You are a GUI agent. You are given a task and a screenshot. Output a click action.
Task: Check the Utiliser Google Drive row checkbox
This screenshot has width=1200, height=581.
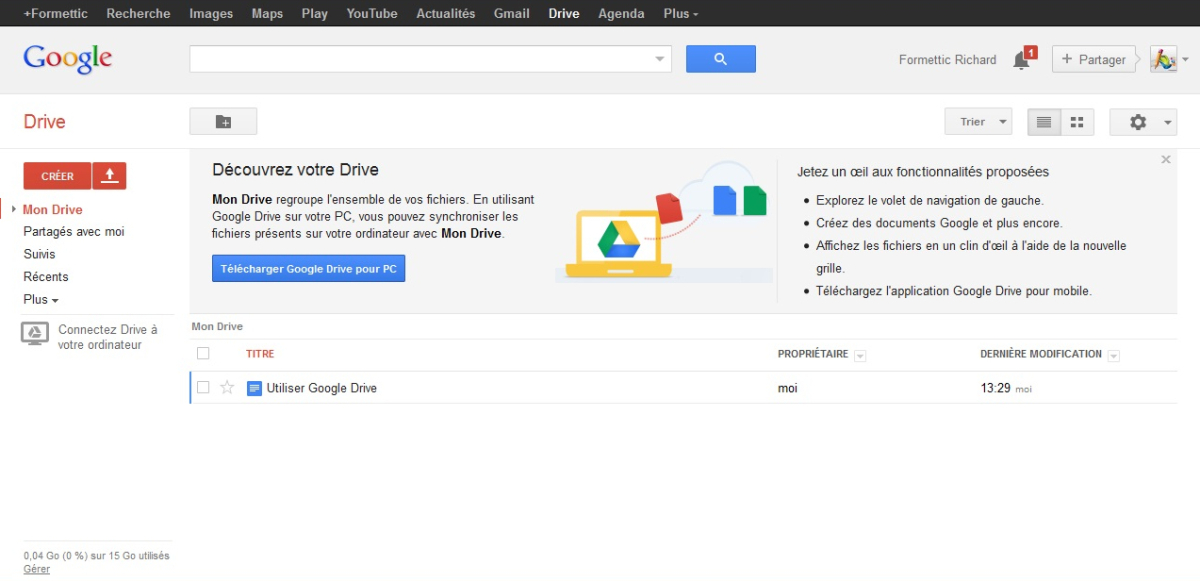coord(203,388)
